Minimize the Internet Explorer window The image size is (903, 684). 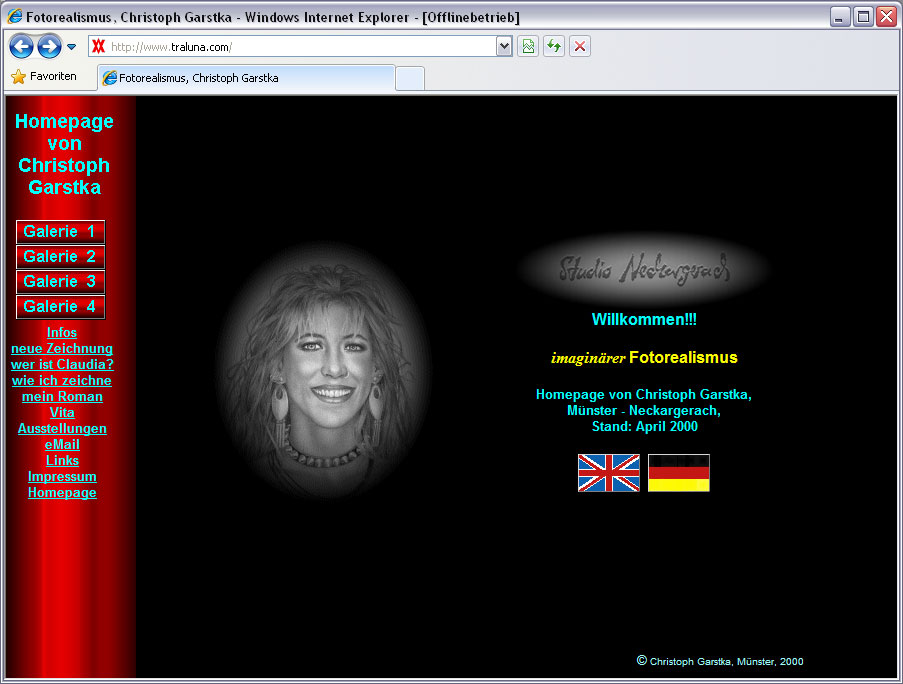pyautogui.click(x=840, y=17)
